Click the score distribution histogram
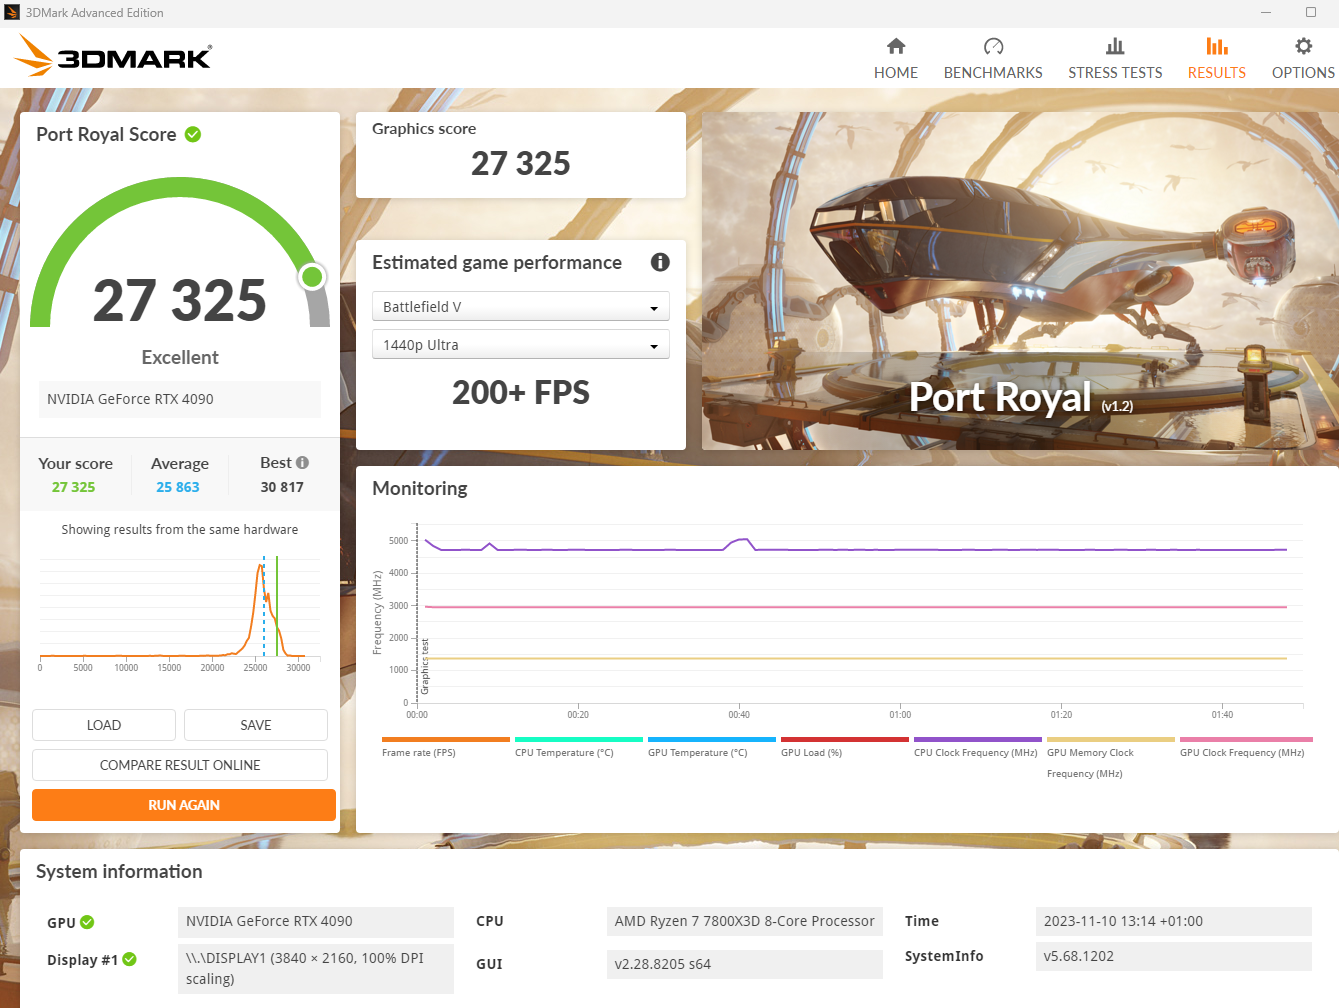Screen dimensions: 1339x1008 (179, 614)
